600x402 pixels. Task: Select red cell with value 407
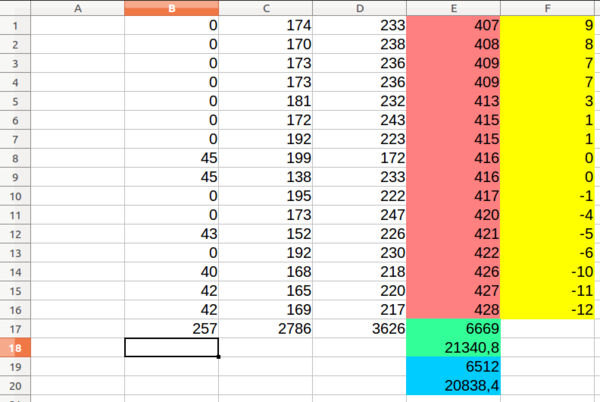(453, 25)
